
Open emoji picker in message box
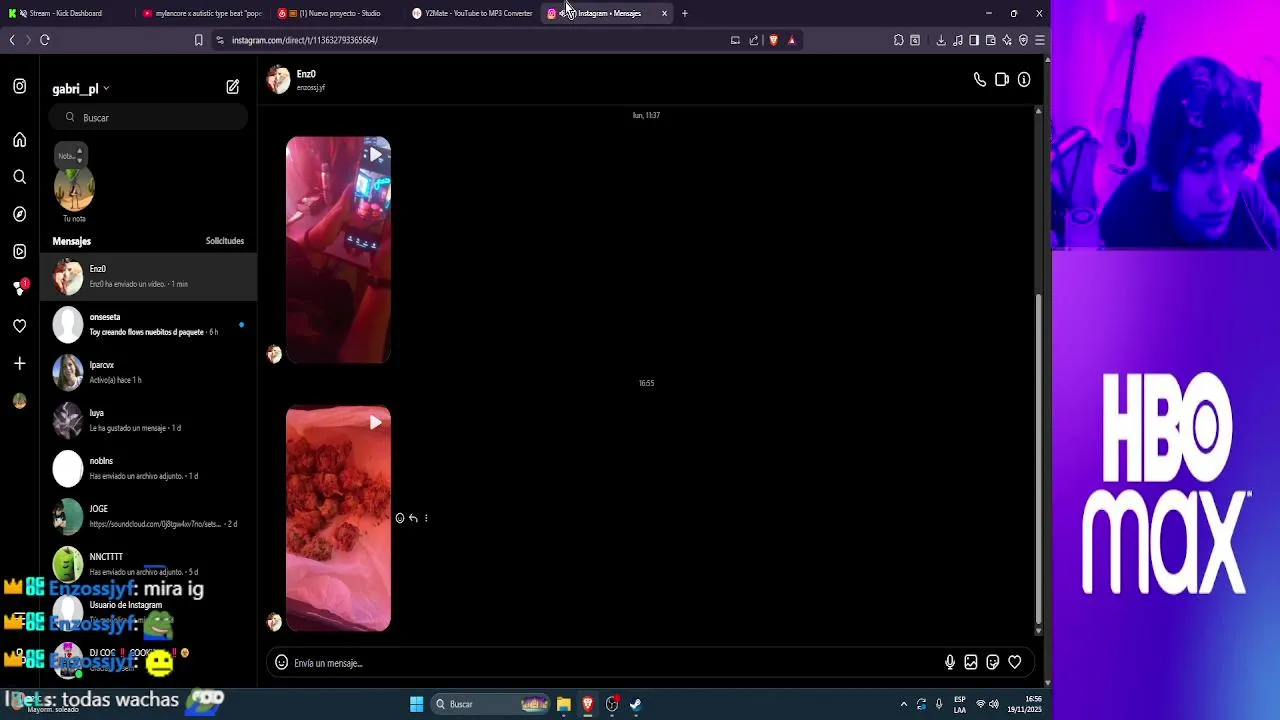tap(281, 662)
